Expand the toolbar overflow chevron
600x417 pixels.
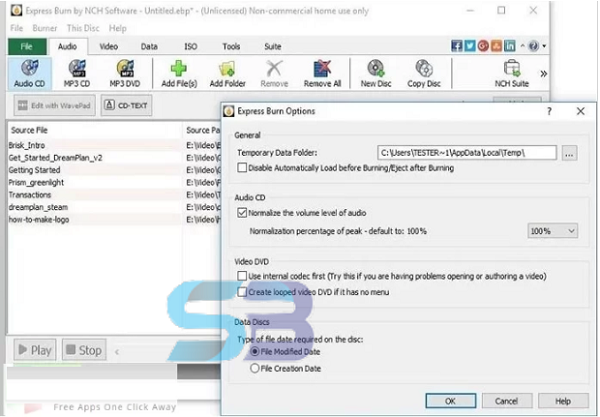coord(543,74)
